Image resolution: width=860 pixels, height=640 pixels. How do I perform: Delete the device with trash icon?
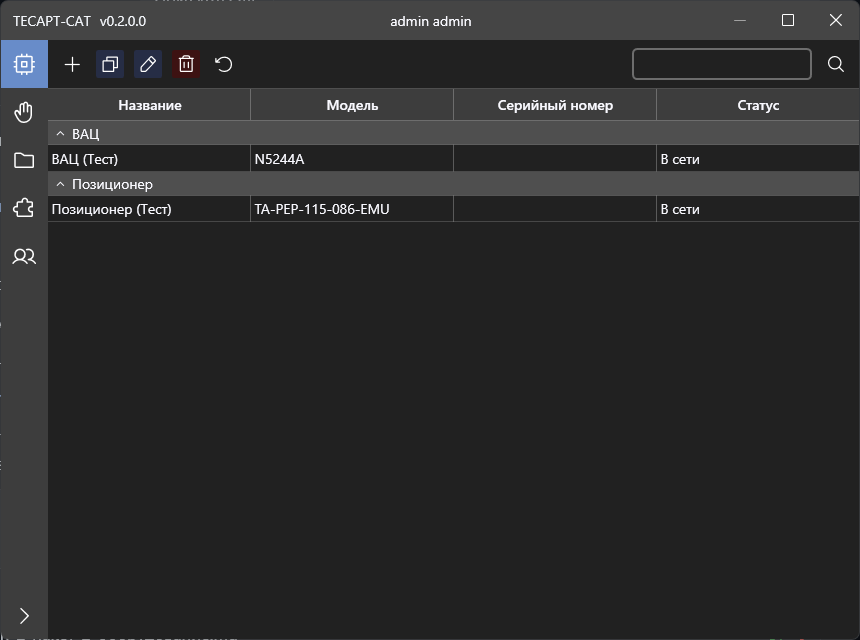click(186, 65)
